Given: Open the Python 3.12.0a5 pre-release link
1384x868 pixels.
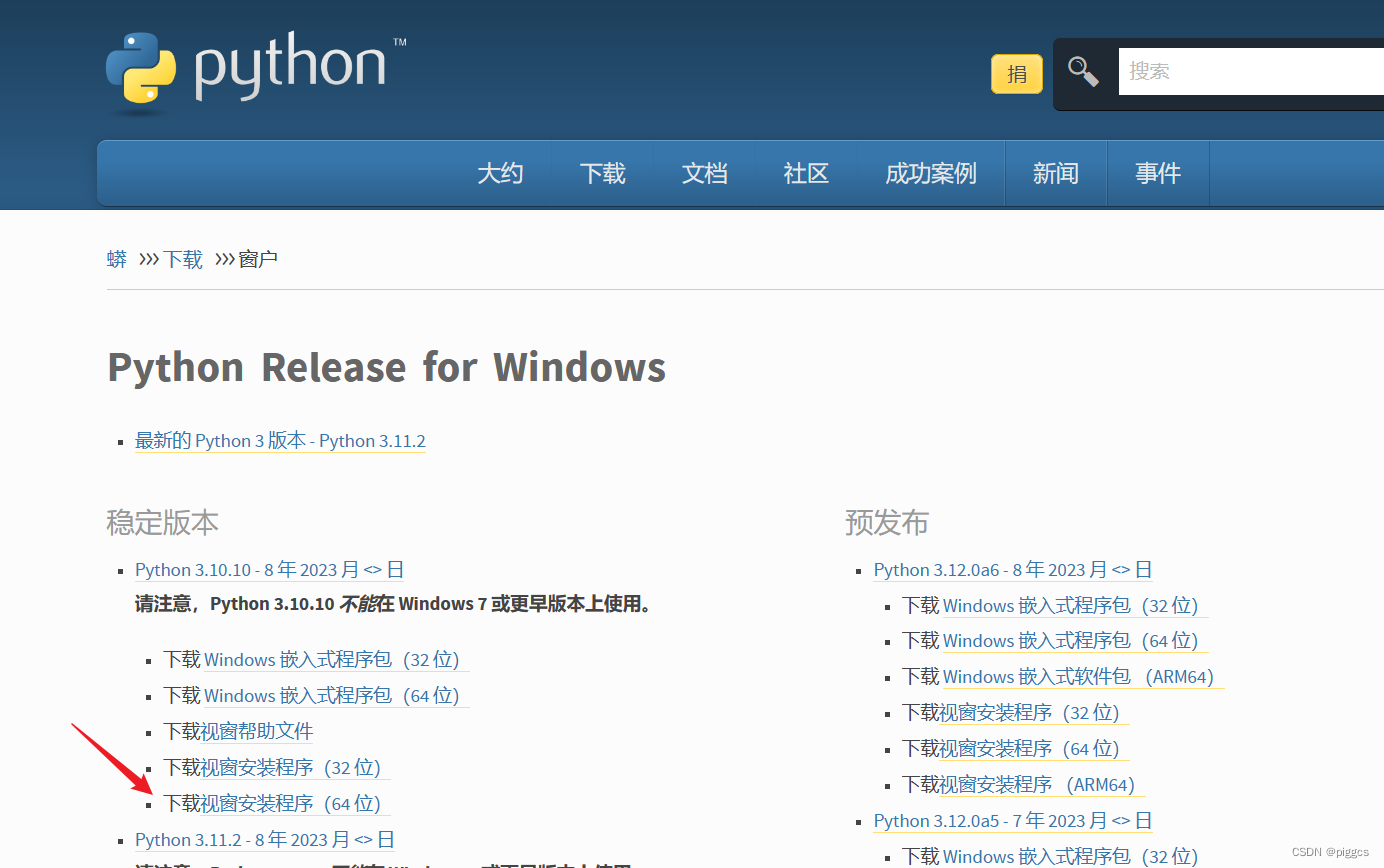Looking at the screenshot, I should (x=1013, y=821).
